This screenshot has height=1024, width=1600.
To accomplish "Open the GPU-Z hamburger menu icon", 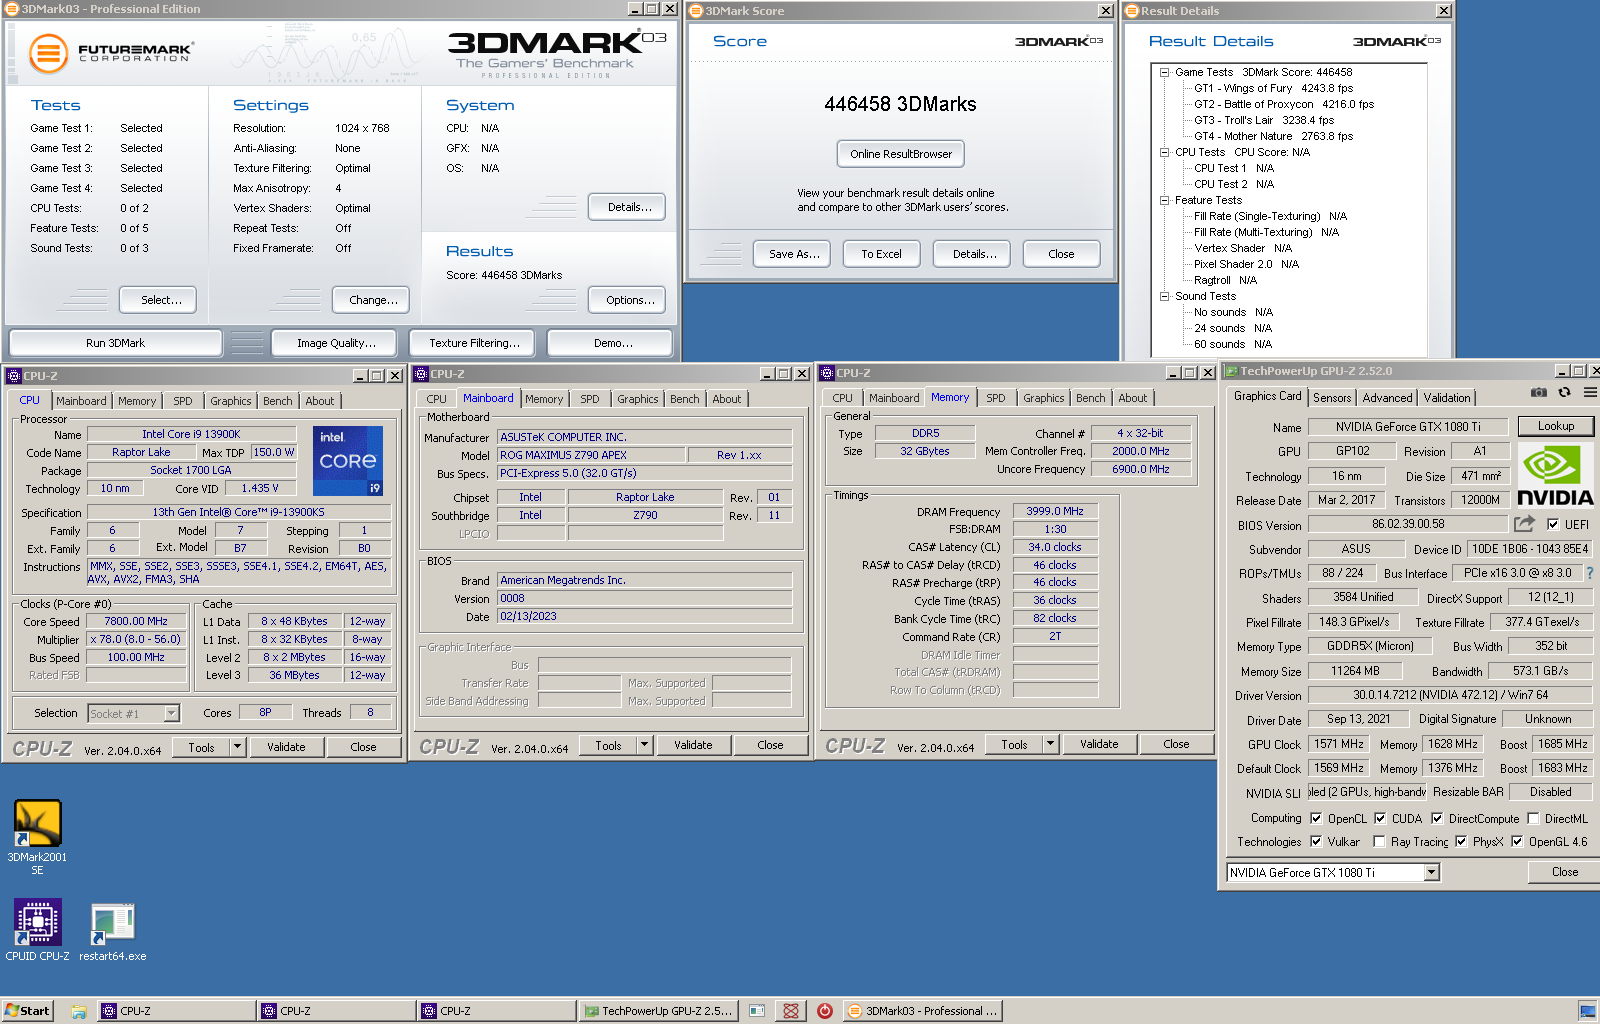I will (1590, 393).
